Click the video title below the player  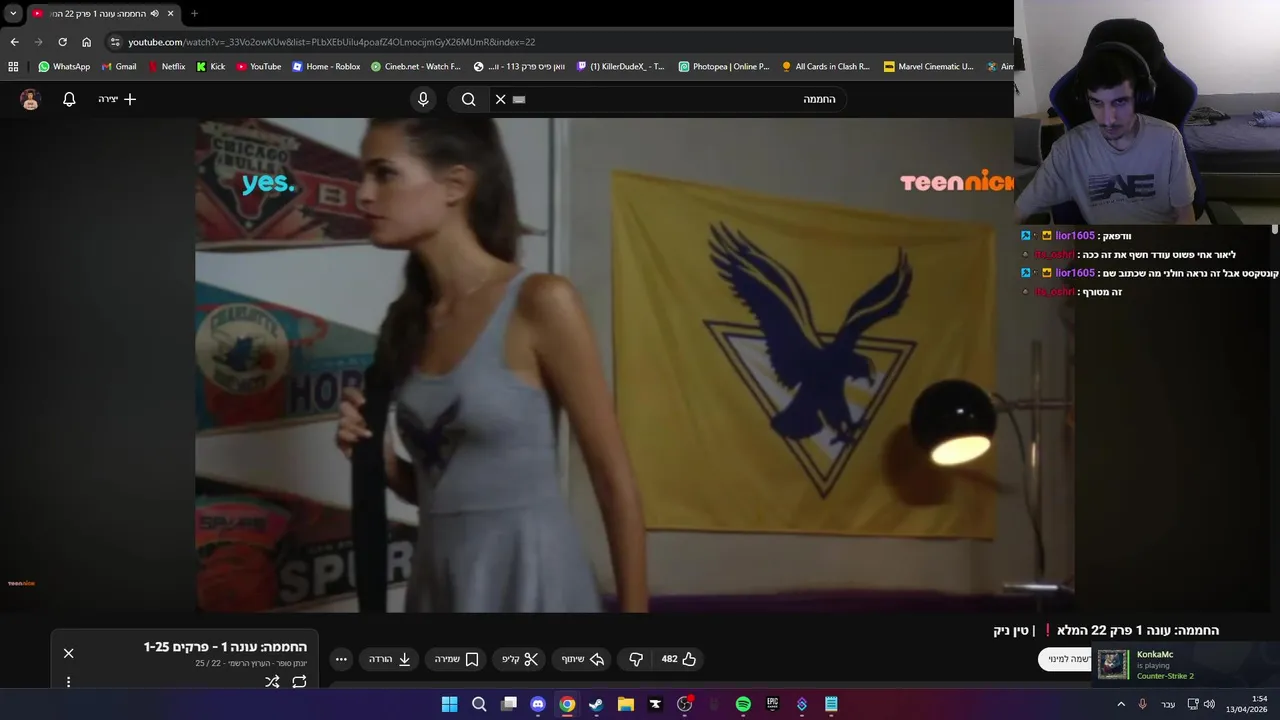click(x=1105, y=630)
